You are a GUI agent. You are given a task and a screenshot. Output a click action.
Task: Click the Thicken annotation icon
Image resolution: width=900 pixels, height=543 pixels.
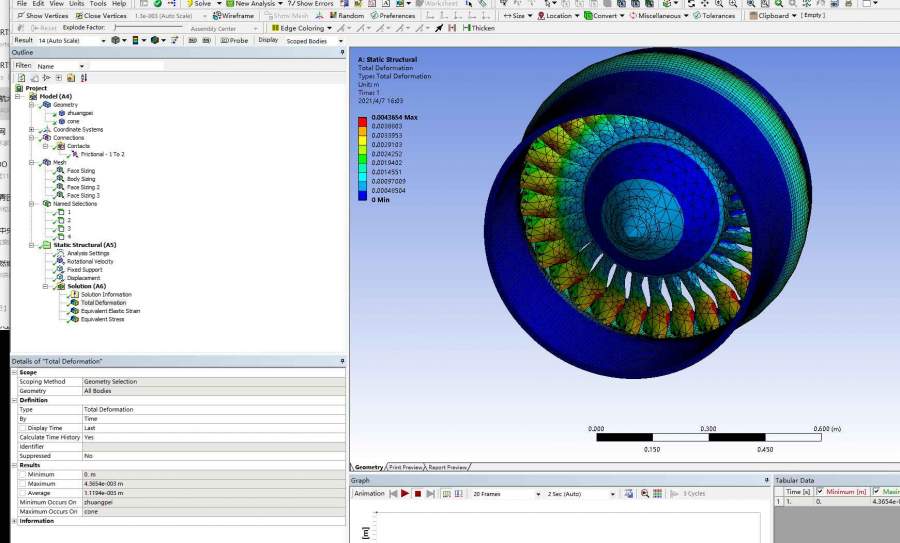pyautogui.click(x=478, y=28)
